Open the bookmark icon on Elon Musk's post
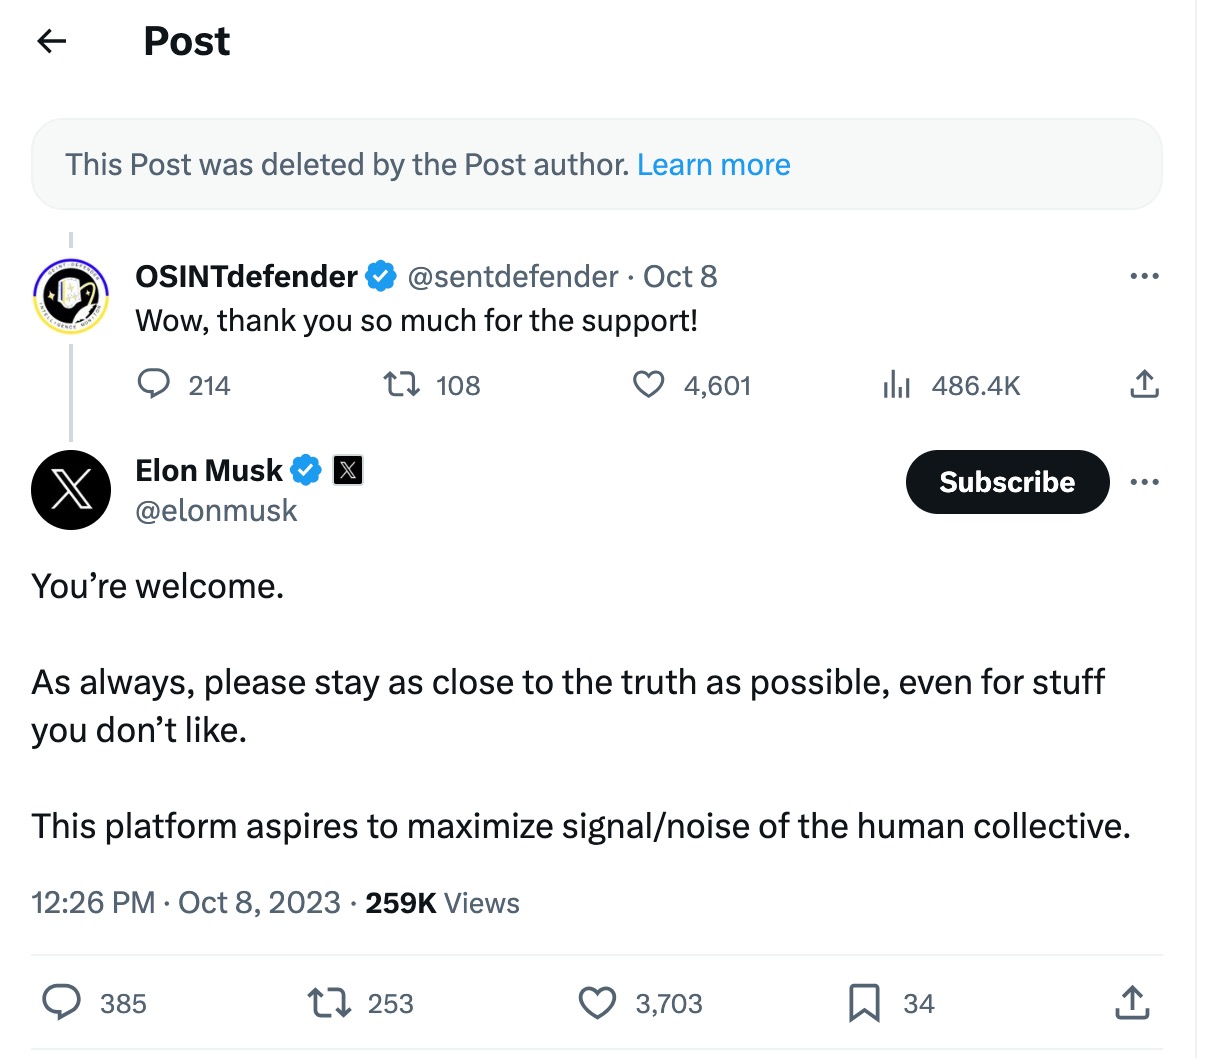Image resolution: width=1210 pixels, height=1058 pixels. [865, 1003]
